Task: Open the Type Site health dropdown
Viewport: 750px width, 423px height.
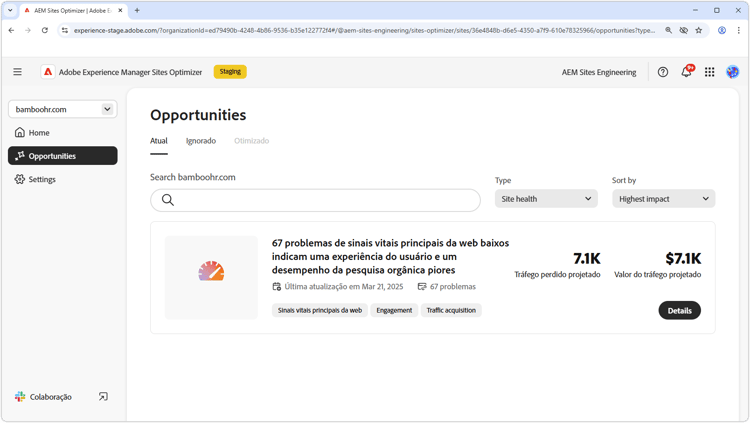Action: coord(546,199)
